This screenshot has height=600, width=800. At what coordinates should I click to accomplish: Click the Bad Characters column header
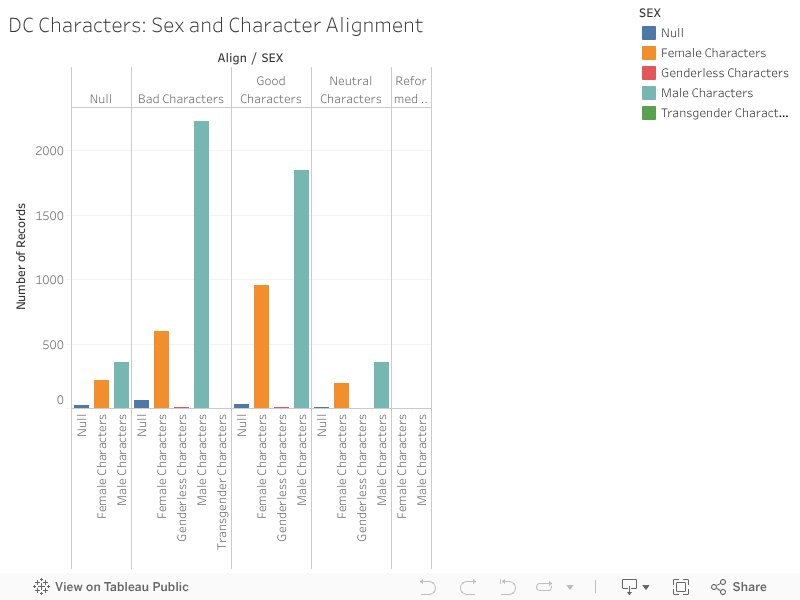[x=181, y=99]
